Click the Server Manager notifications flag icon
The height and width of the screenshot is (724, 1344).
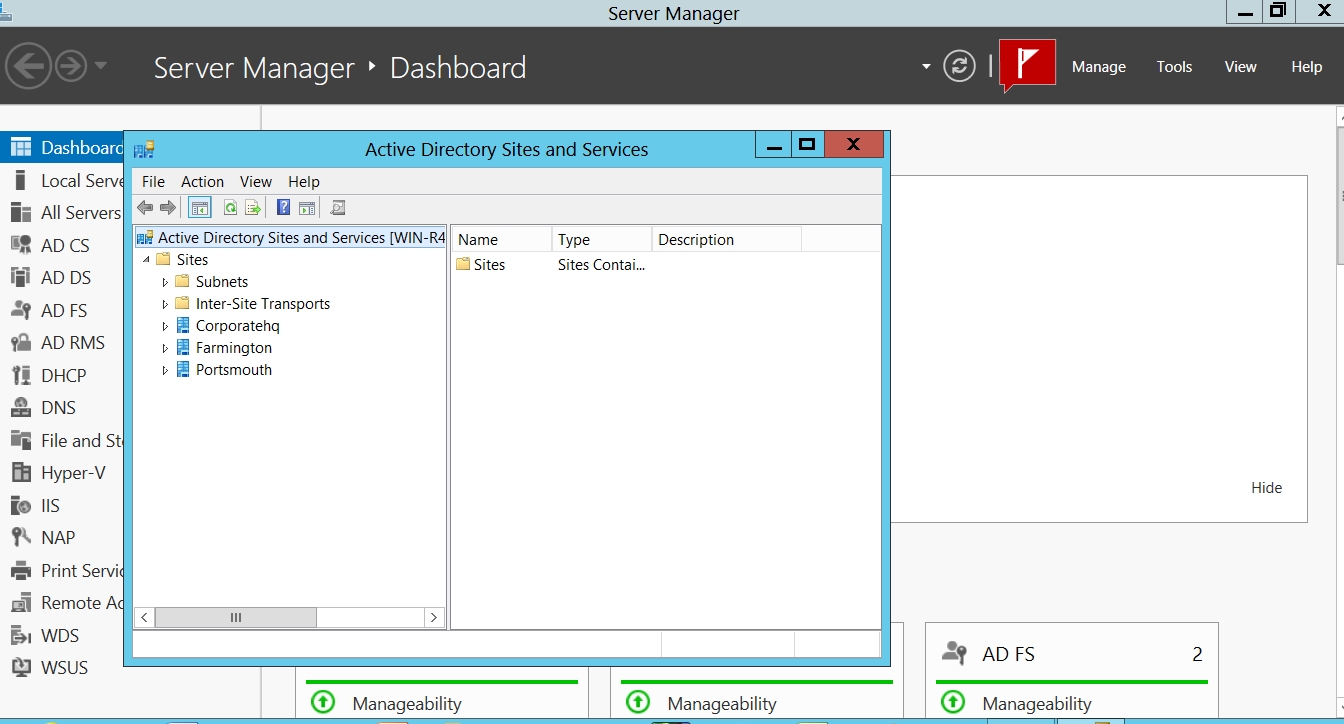[x=1028, y=66]
